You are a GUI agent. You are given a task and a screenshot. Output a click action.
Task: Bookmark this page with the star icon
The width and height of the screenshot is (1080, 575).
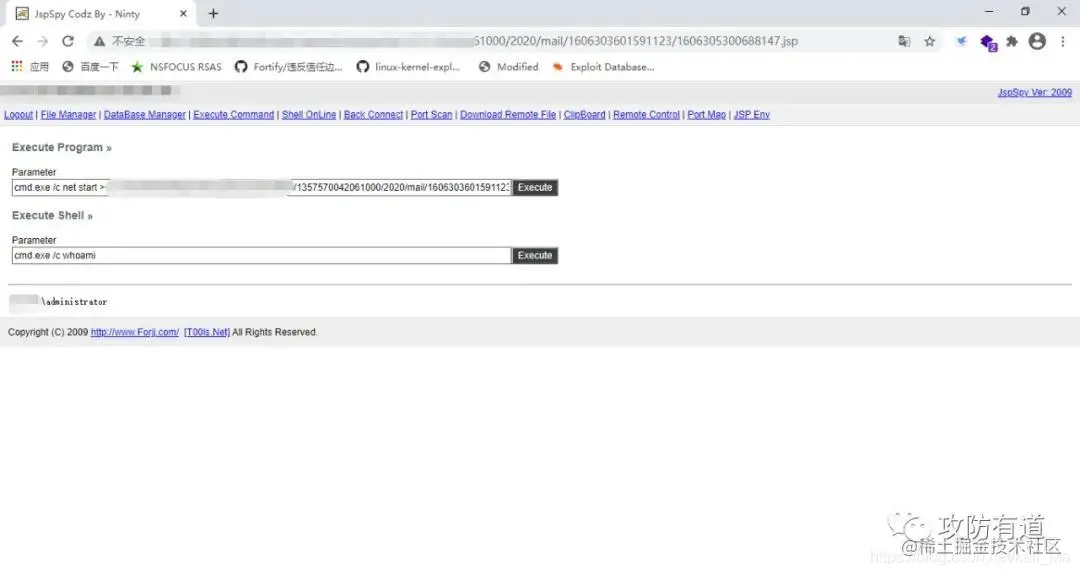point(930,41)
